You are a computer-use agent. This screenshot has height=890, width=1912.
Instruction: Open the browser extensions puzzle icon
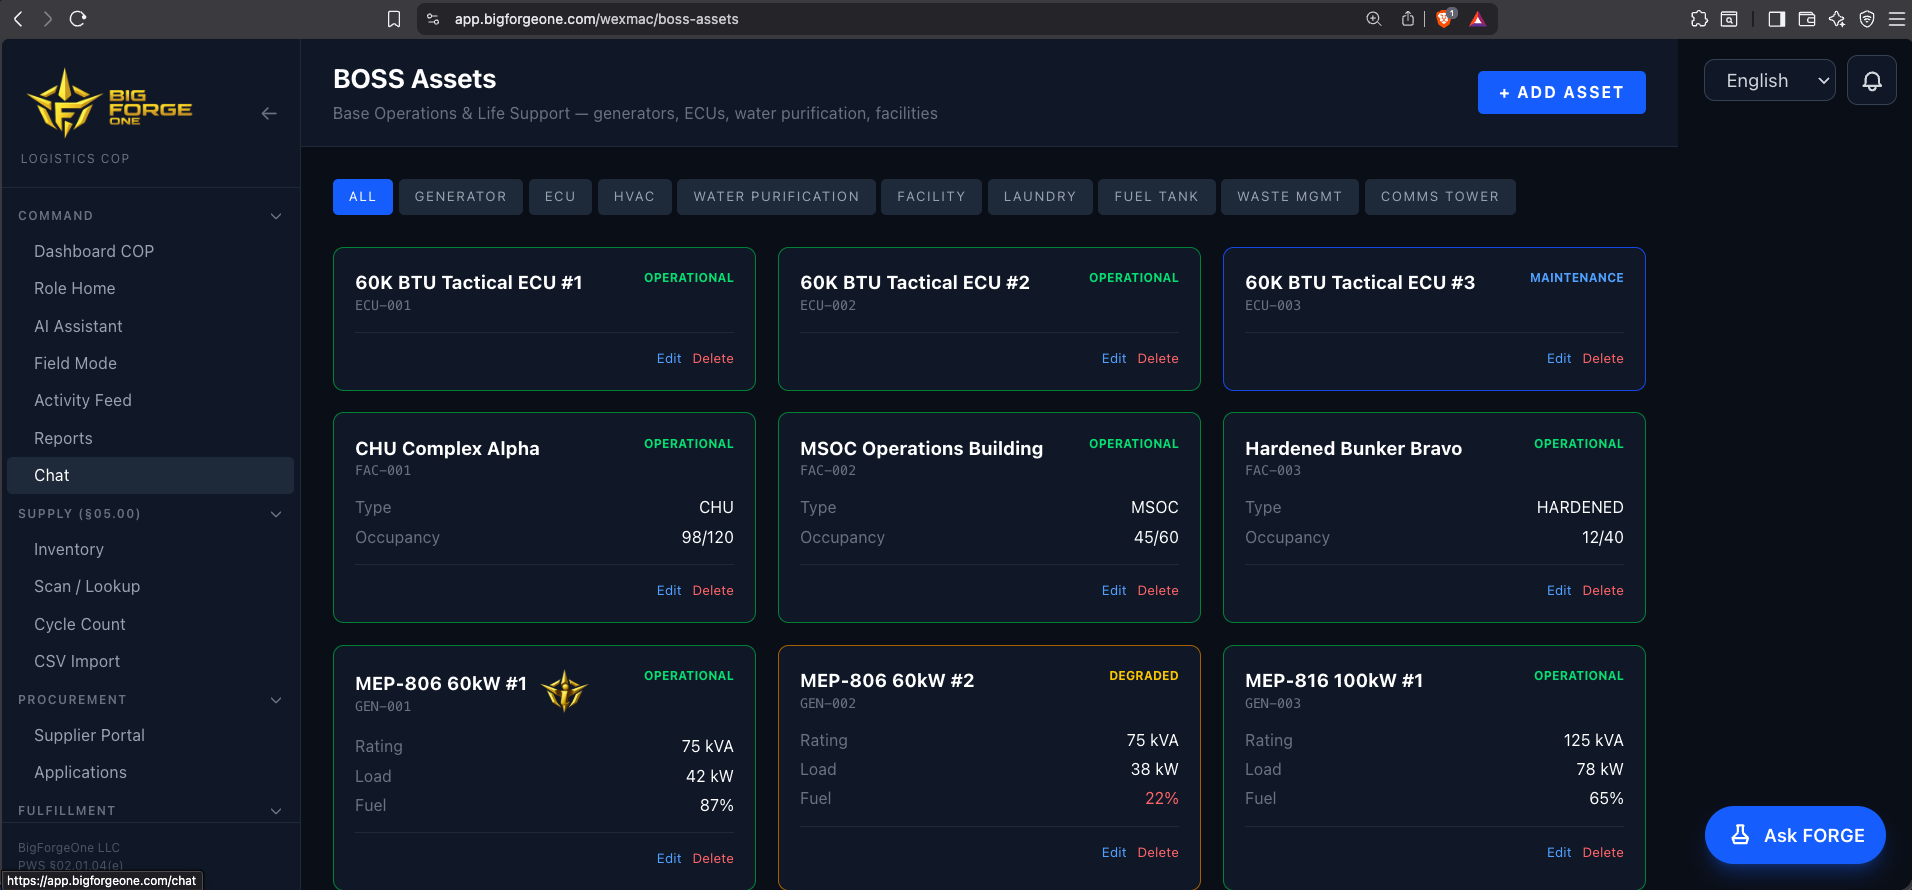pyautogui.click(x=1699, y=19)
